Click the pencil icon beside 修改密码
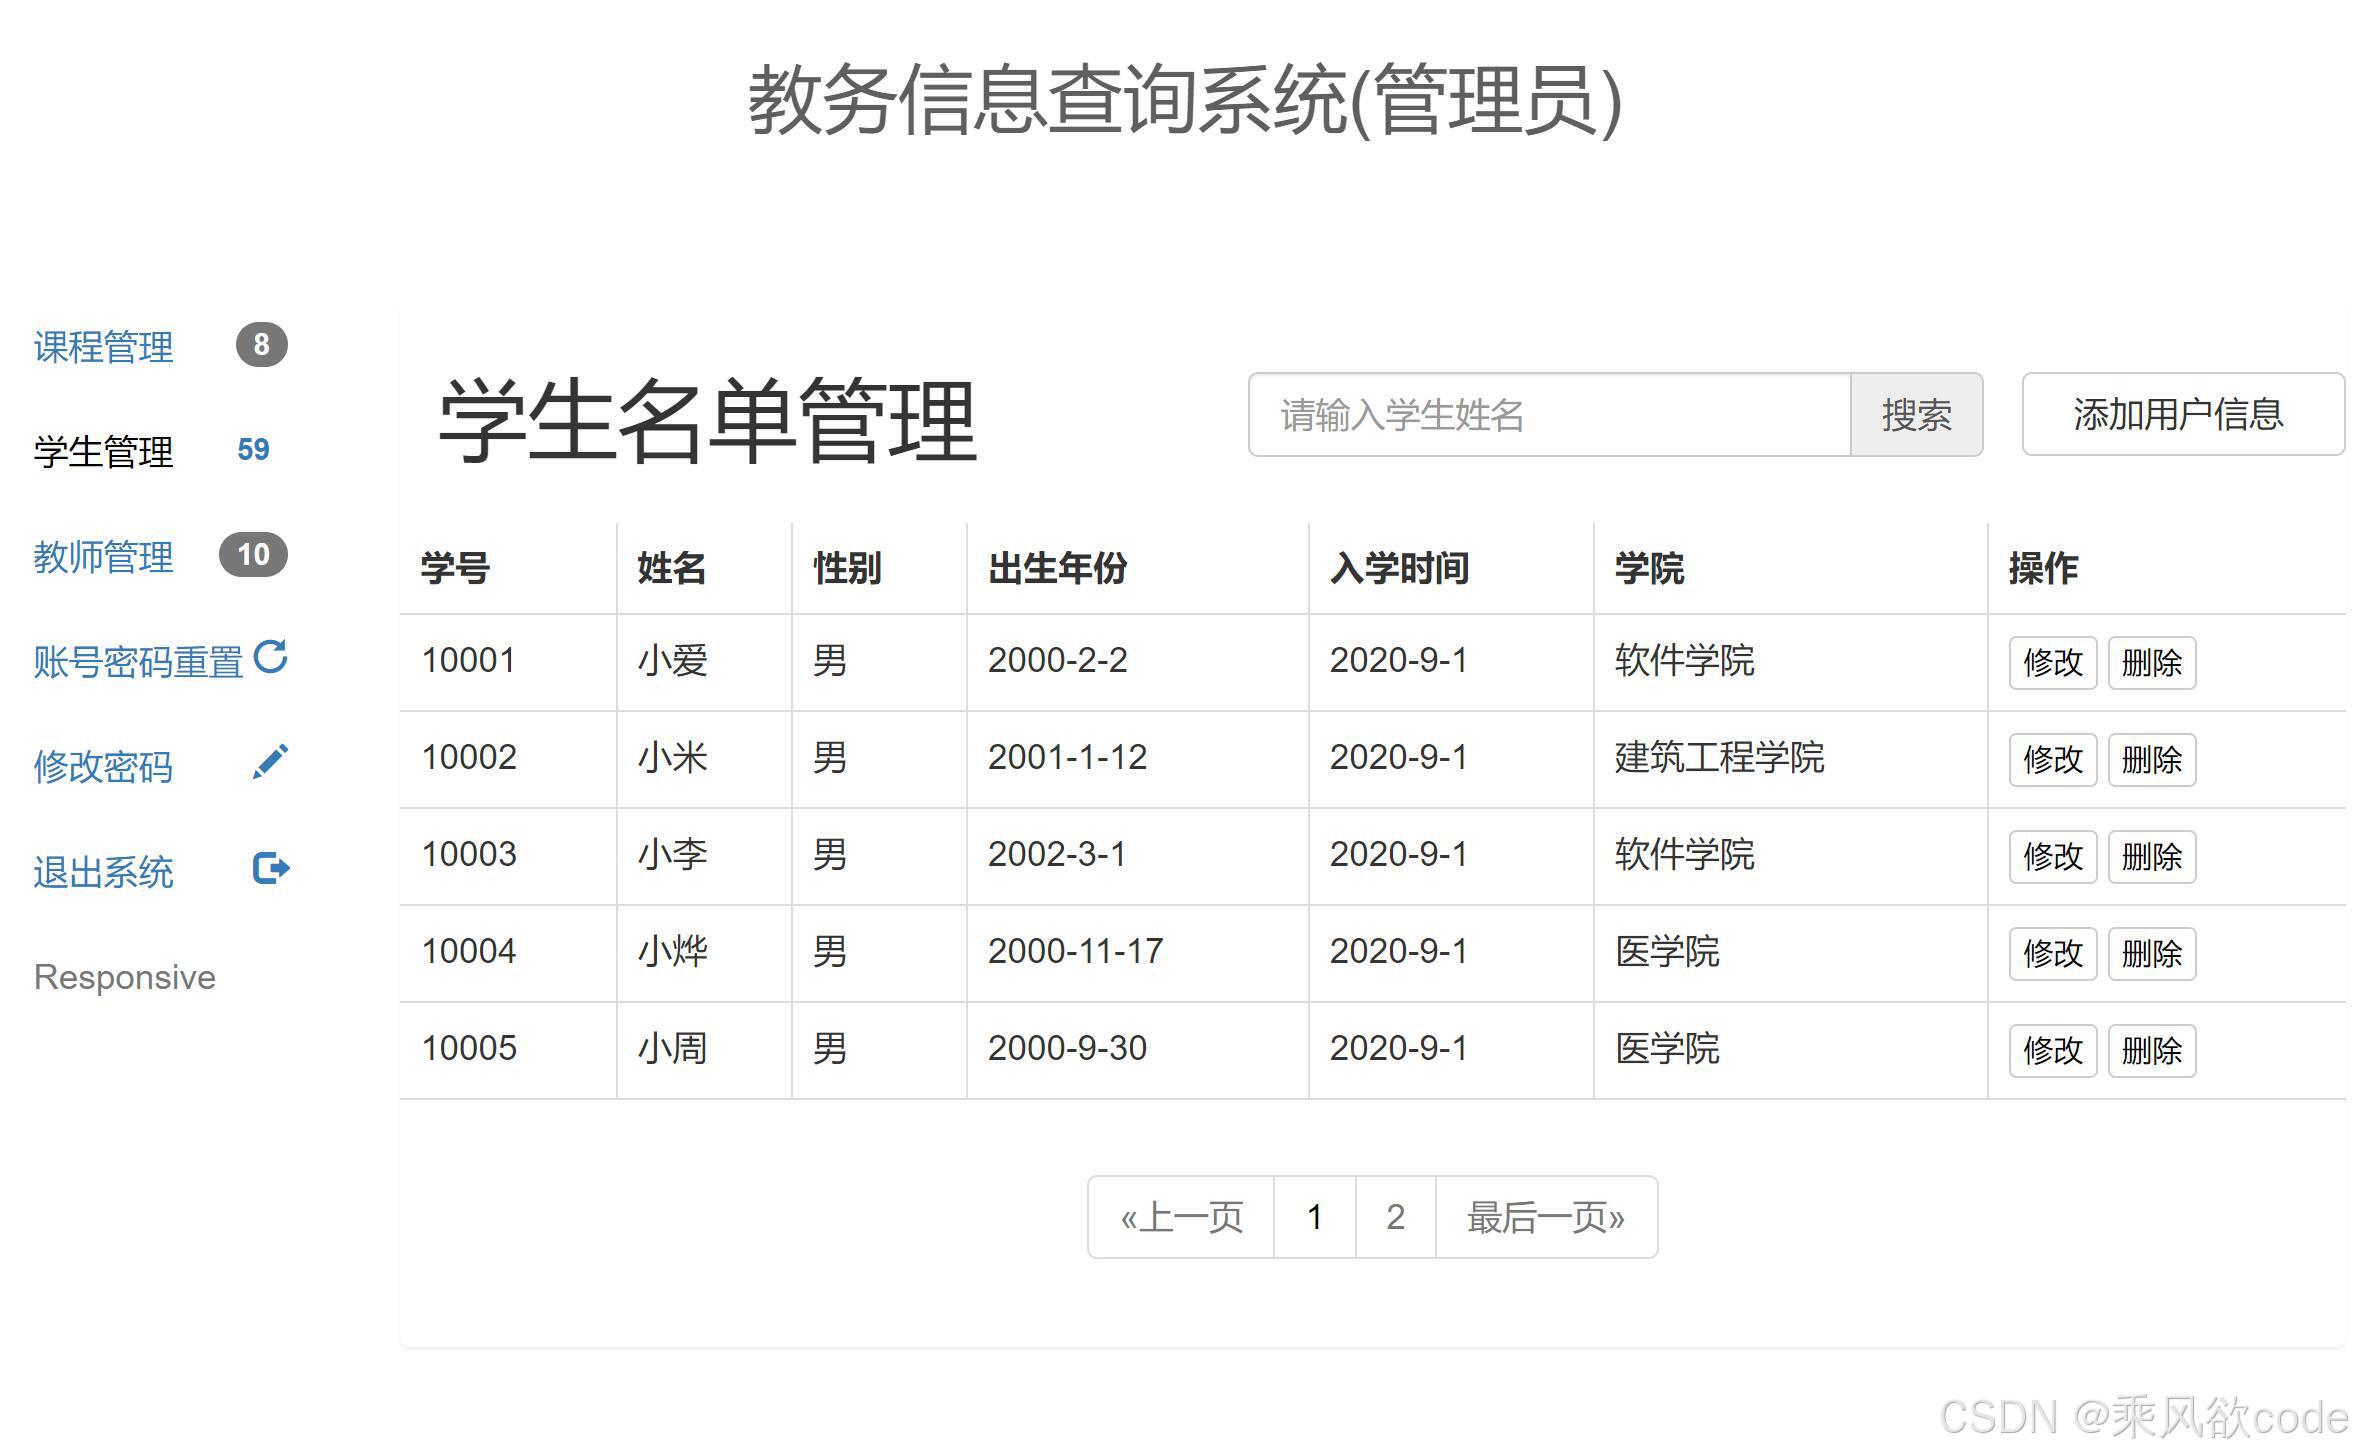Screen dimensions: 2353x1456 (270, 762)
